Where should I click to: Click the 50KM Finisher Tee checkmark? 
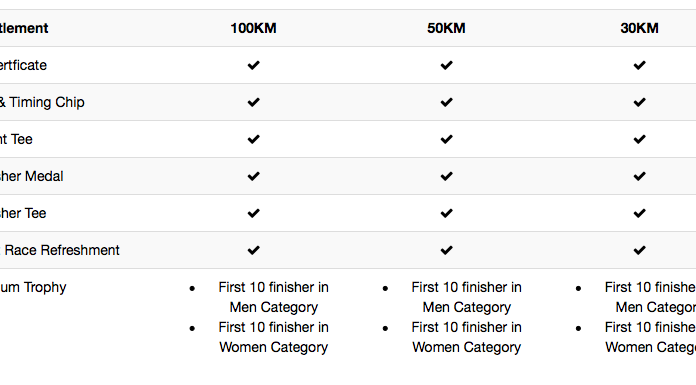click(x=447, y=213)
